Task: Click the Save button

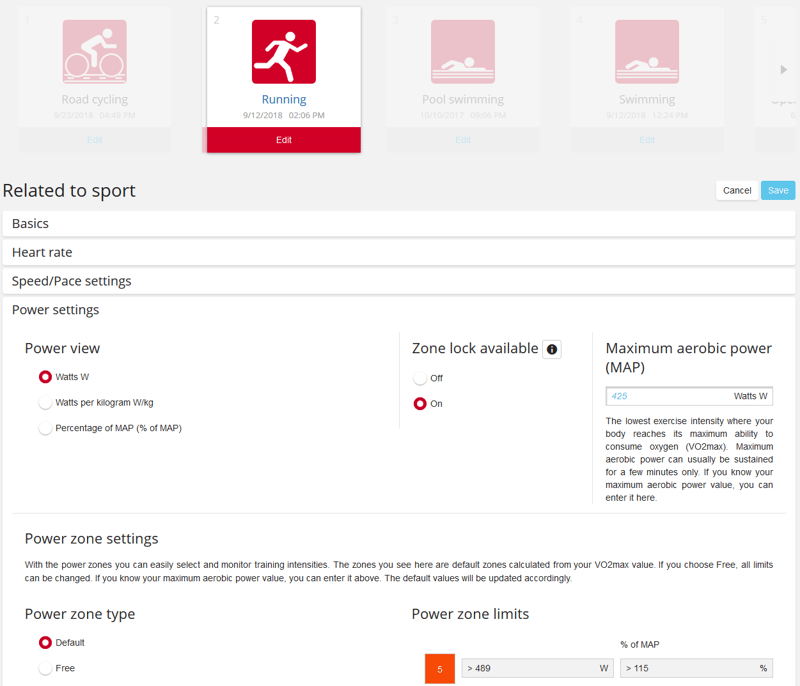Action: [778, 190]
